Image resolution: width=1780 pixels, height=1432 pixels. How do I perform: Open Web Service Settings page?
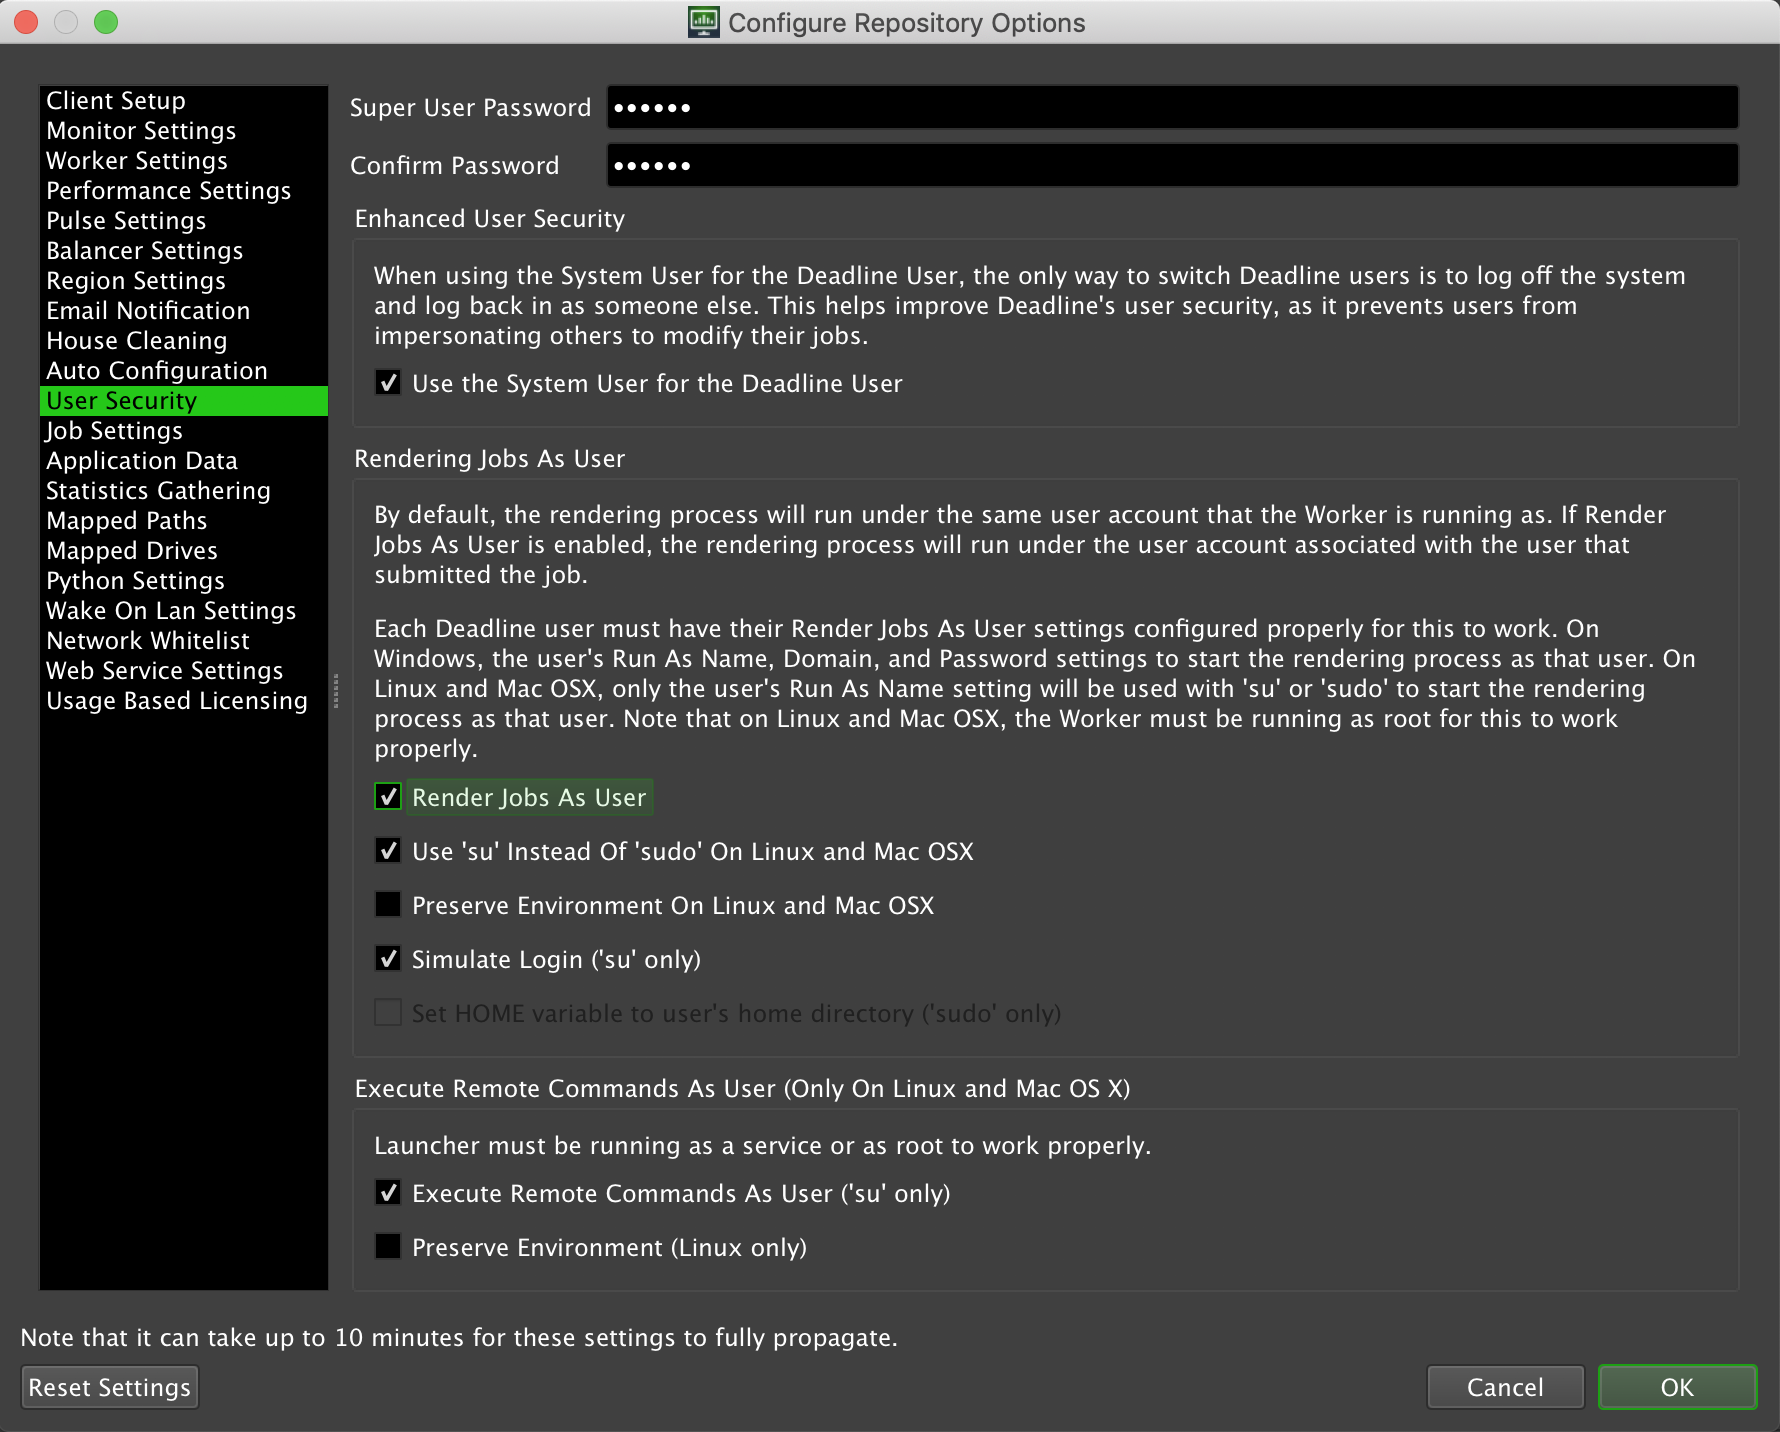coord(184,671)
